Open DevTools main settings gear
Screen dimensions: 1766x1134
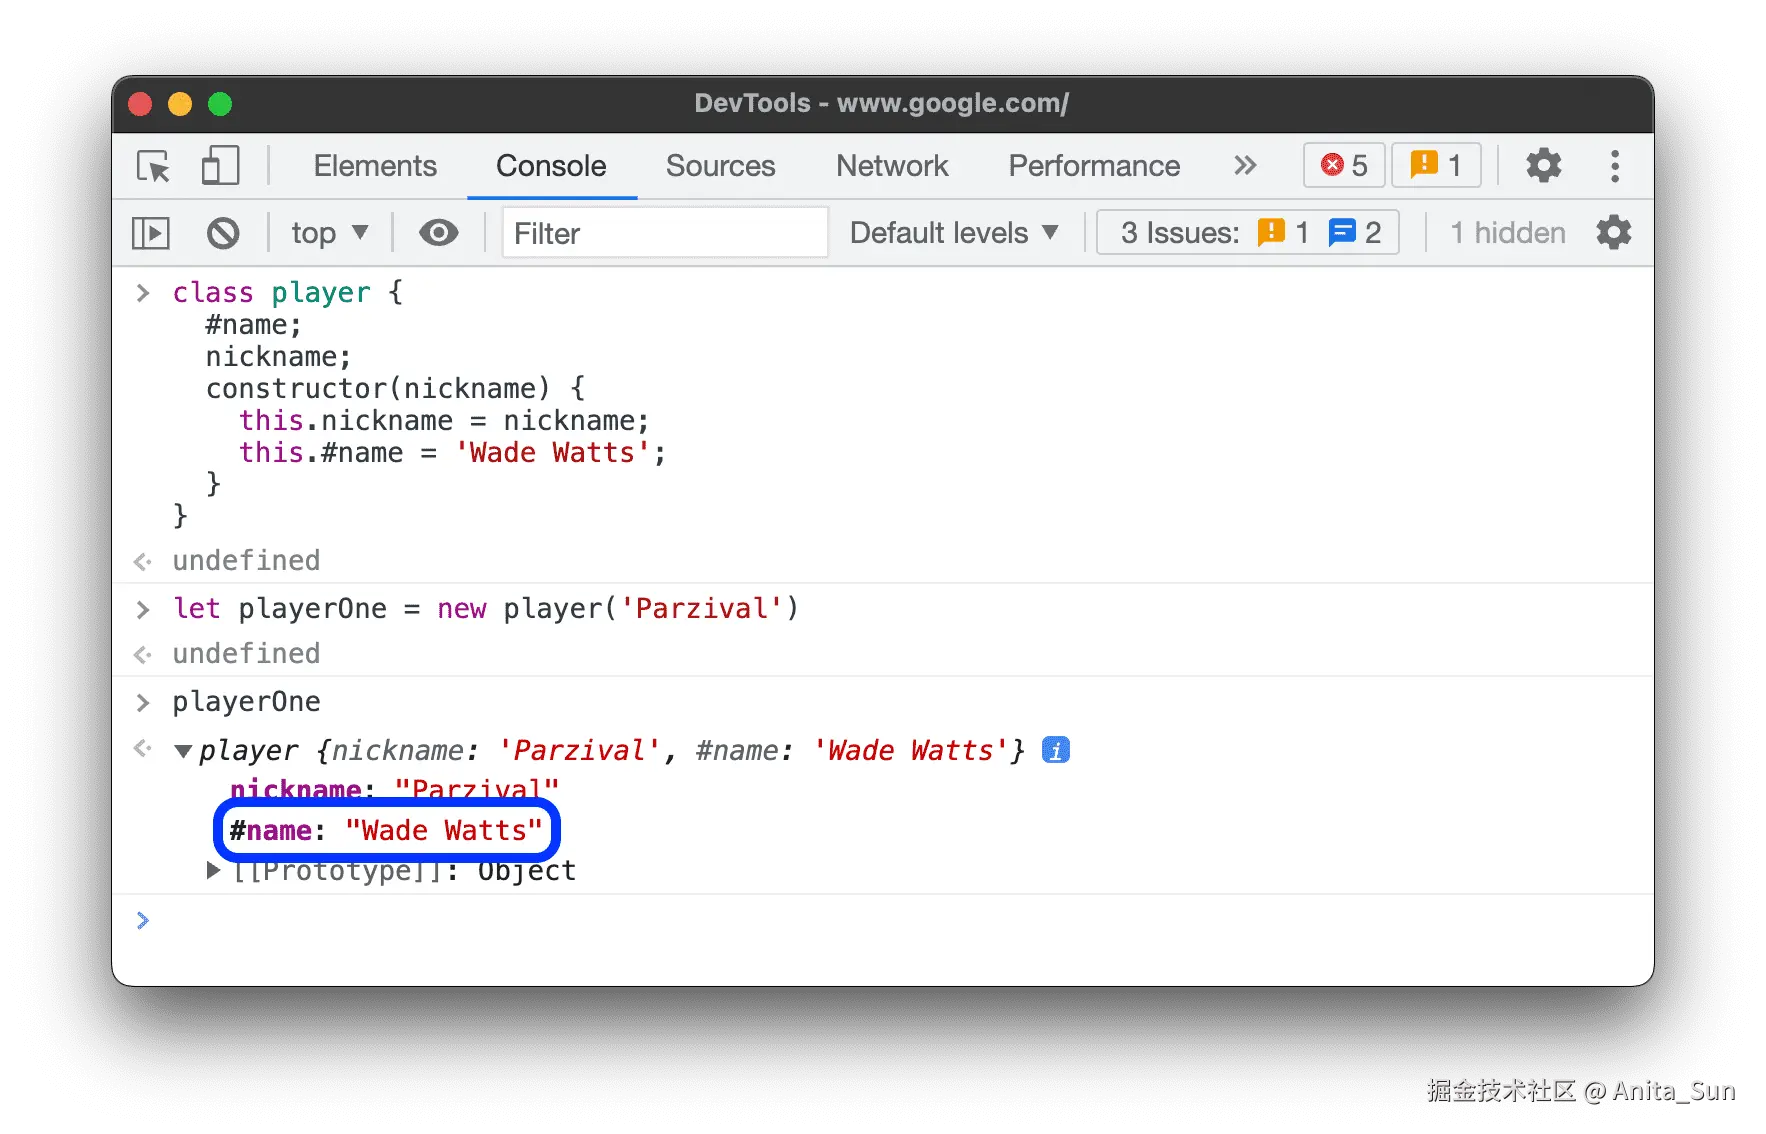click(1543, 166)
